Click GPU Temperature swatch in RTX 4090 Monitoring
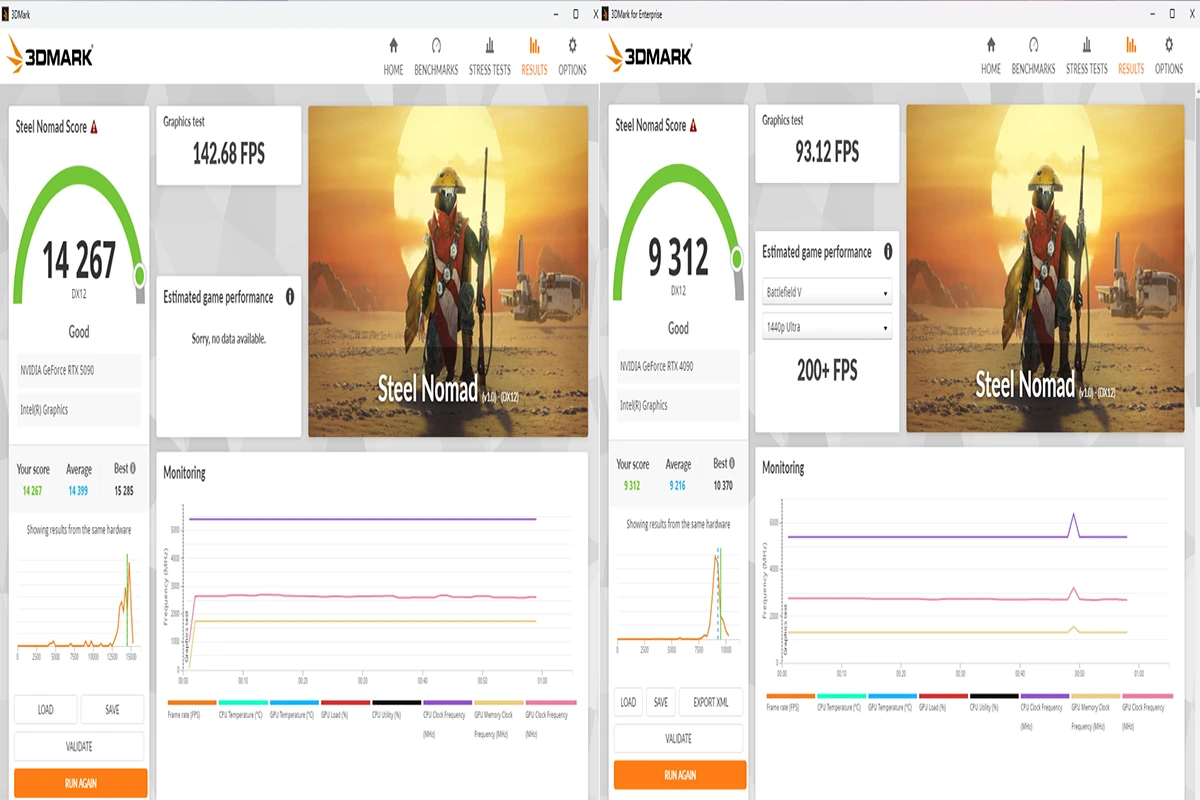 (893, 696)
